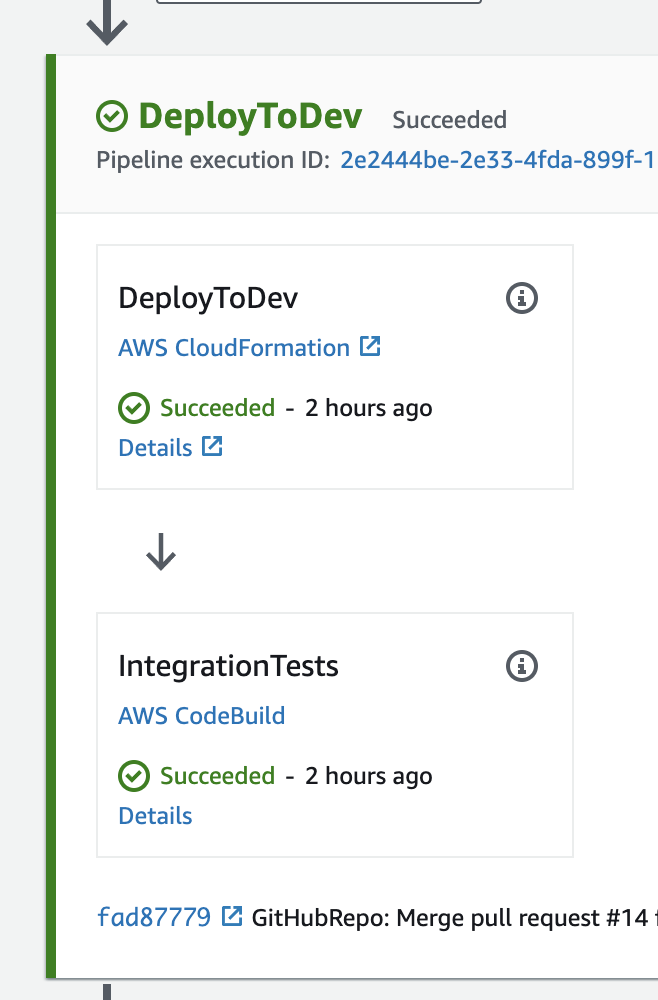Image resolution: width=658 pixels, height=1000 pixels.
Task: Click green check icon beside DeployToDev stage title
Action: (112, 117)
